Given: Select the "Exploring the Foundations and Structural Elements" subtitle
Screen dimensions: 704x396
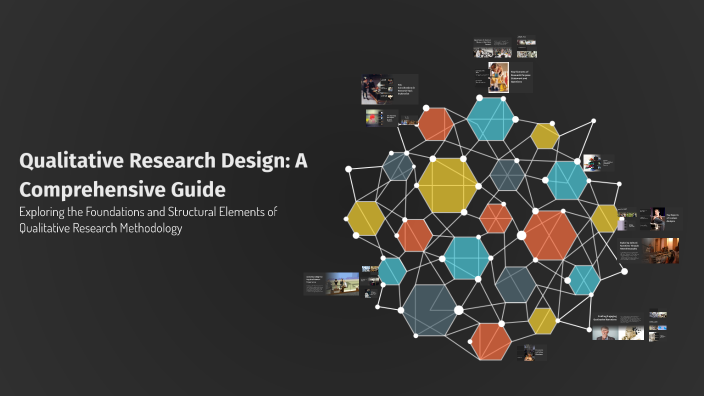Looking at the screenshot, I should [x=148, y=220].
